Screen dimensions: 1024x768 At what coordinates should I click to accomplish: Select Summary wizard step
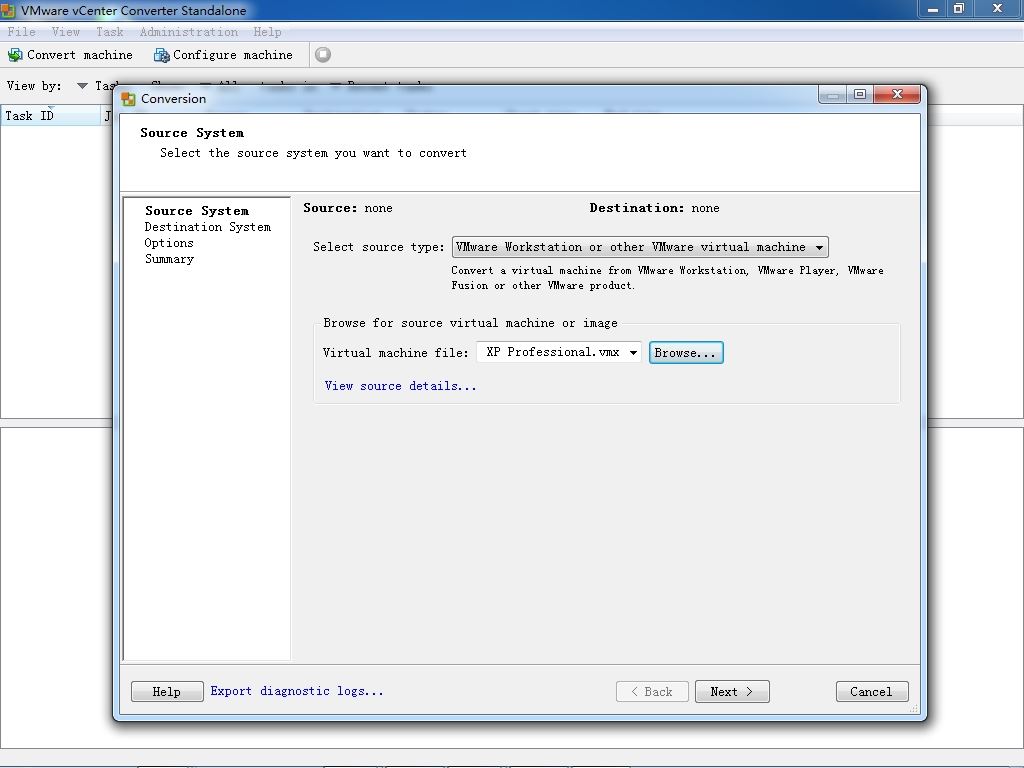pyautogui.click(x=169, y=259)
